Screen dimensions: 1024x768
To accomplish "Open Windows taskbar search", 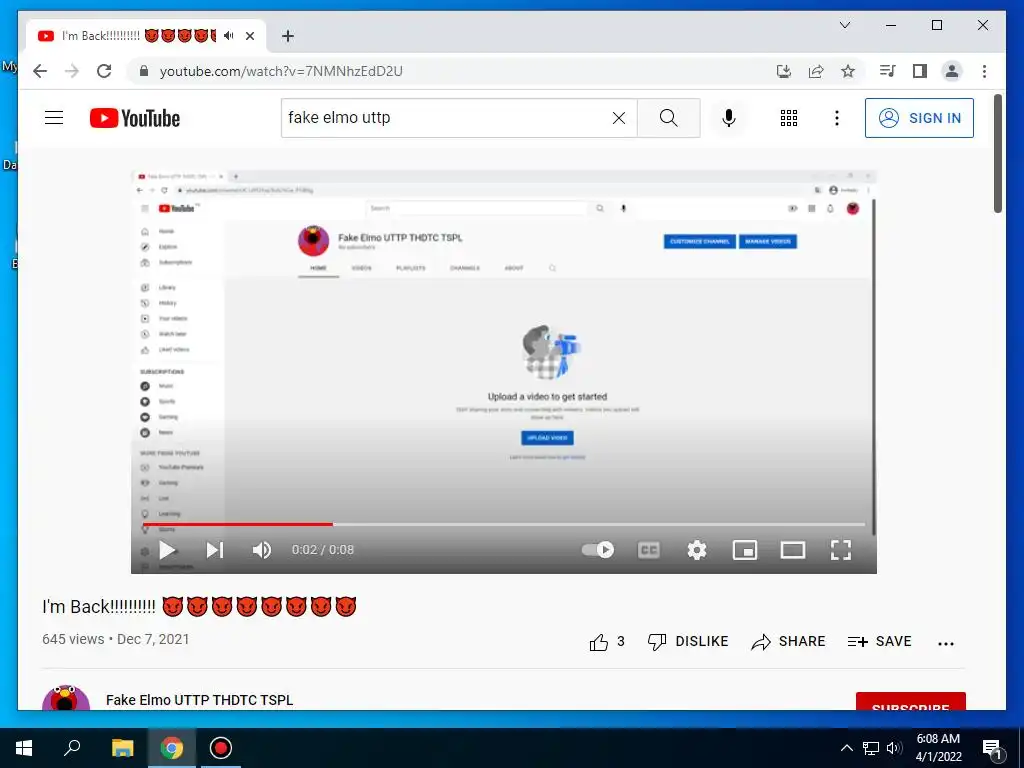I will [x=72, y=748].
